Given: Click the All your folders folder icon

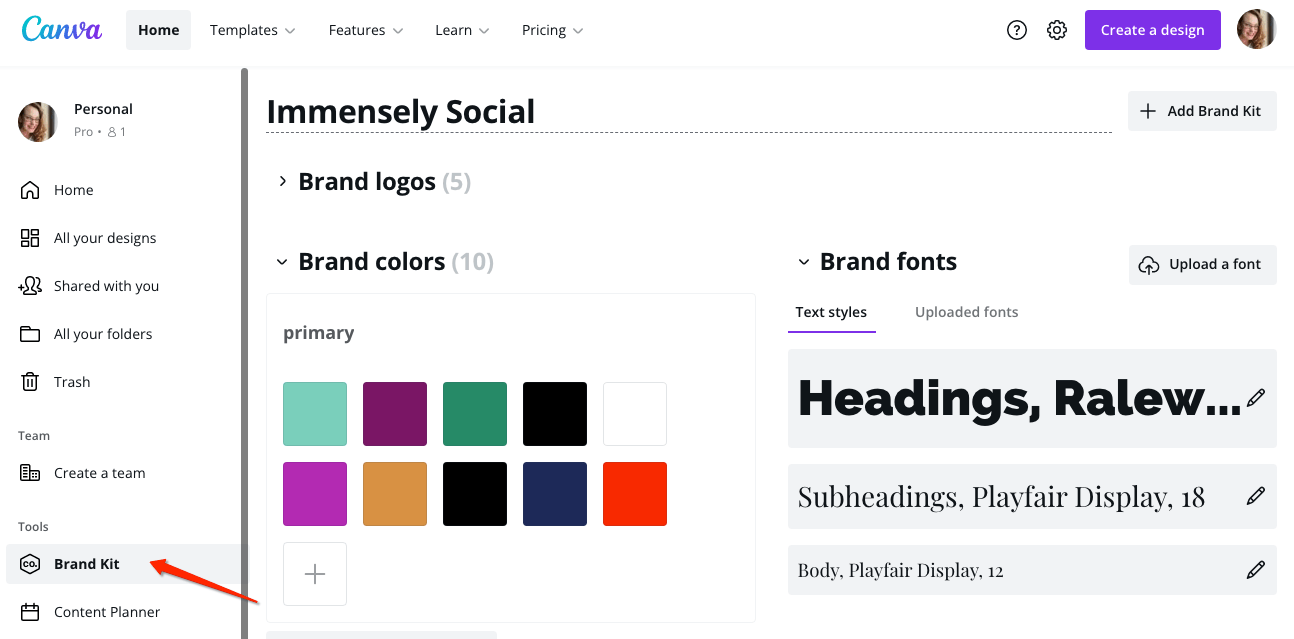Looking at the screenshot, I should [30, 334].
